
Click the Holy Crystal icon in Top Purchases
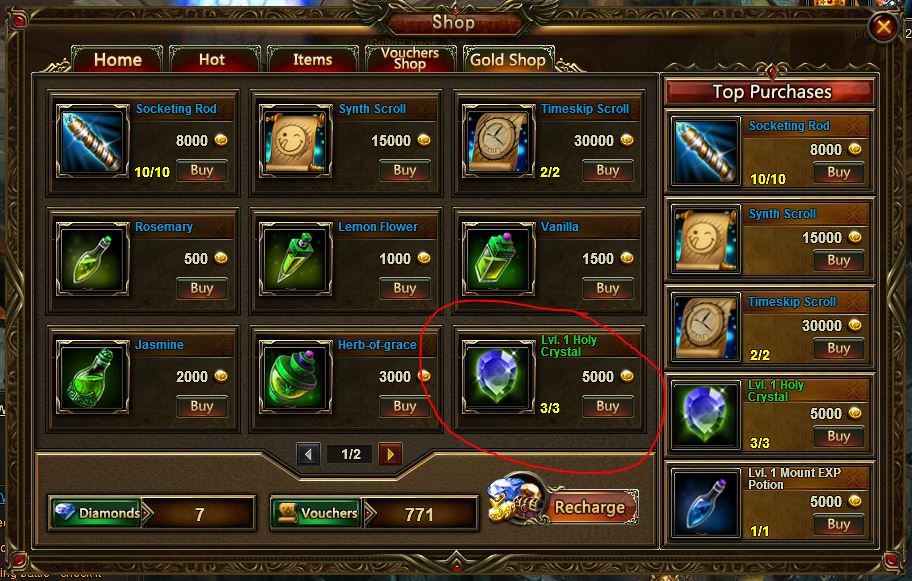click(x=706, y=415)
